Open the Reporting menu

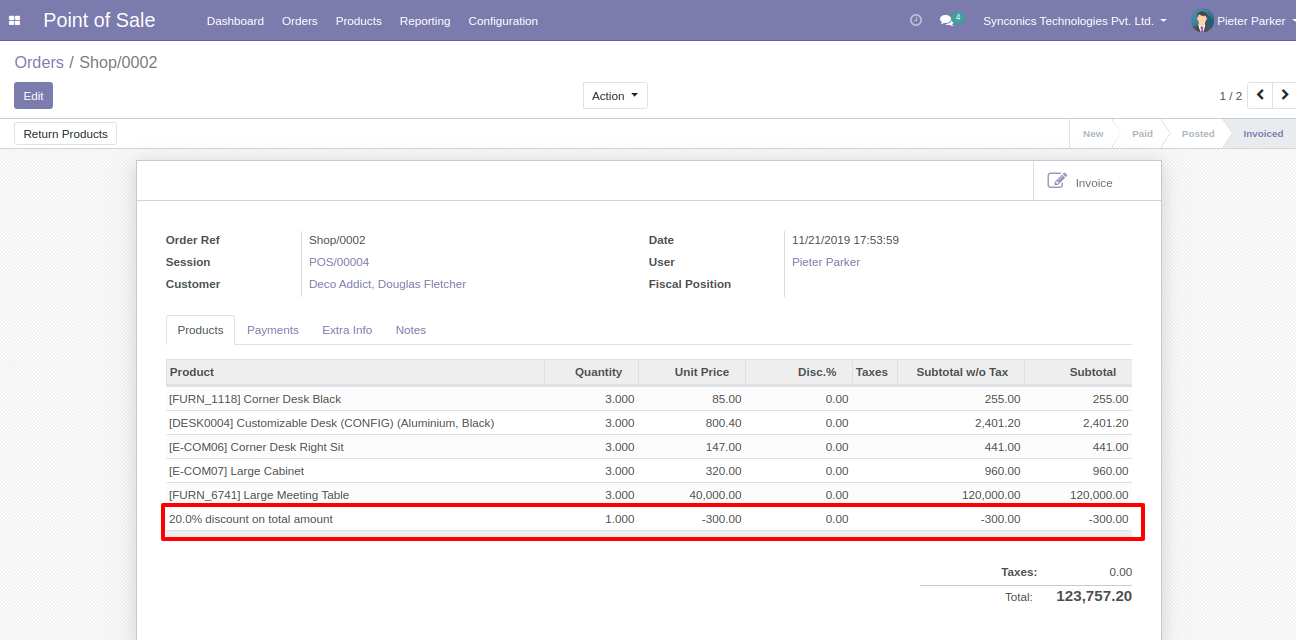[x=425, y=21]
